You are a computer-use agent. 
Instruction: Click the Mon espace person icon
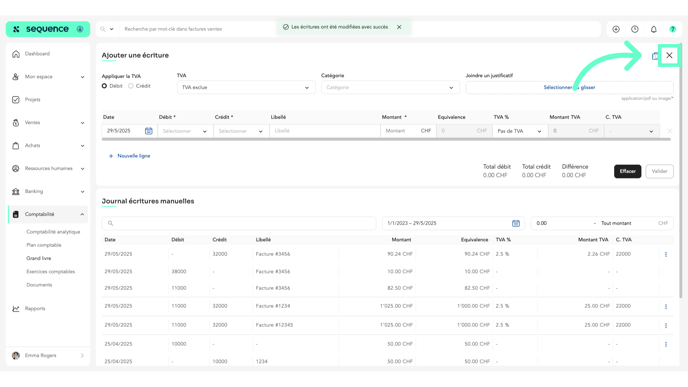(x=16, y=77)
